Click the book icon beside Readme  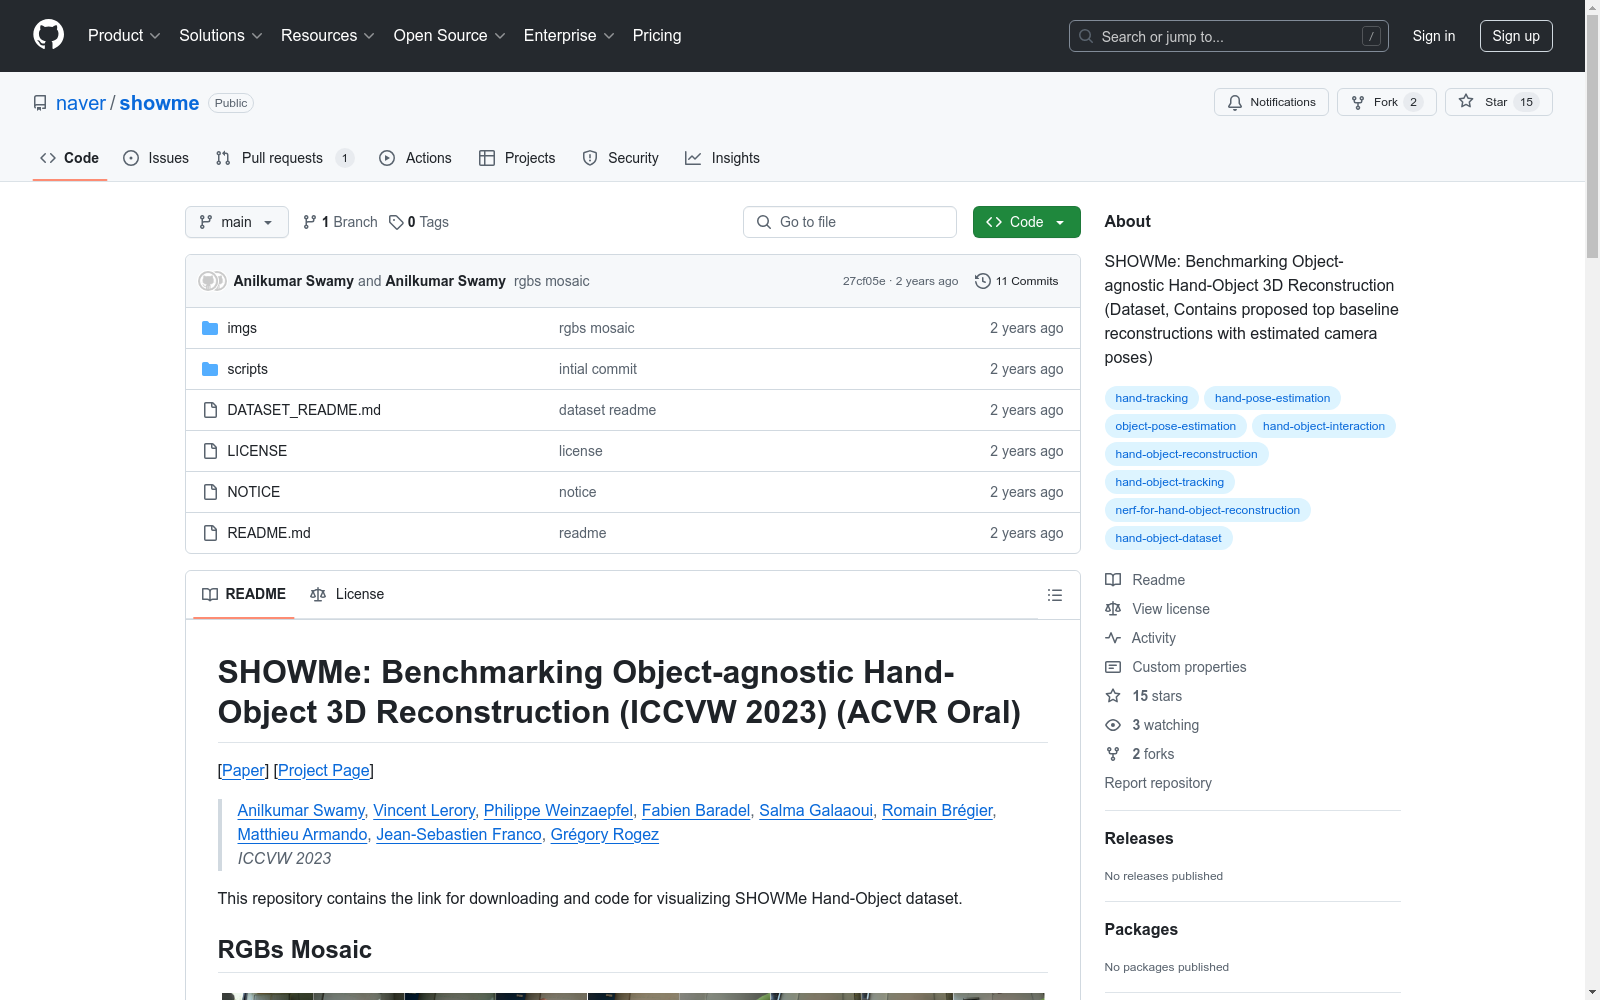[x=1113, y=580]
